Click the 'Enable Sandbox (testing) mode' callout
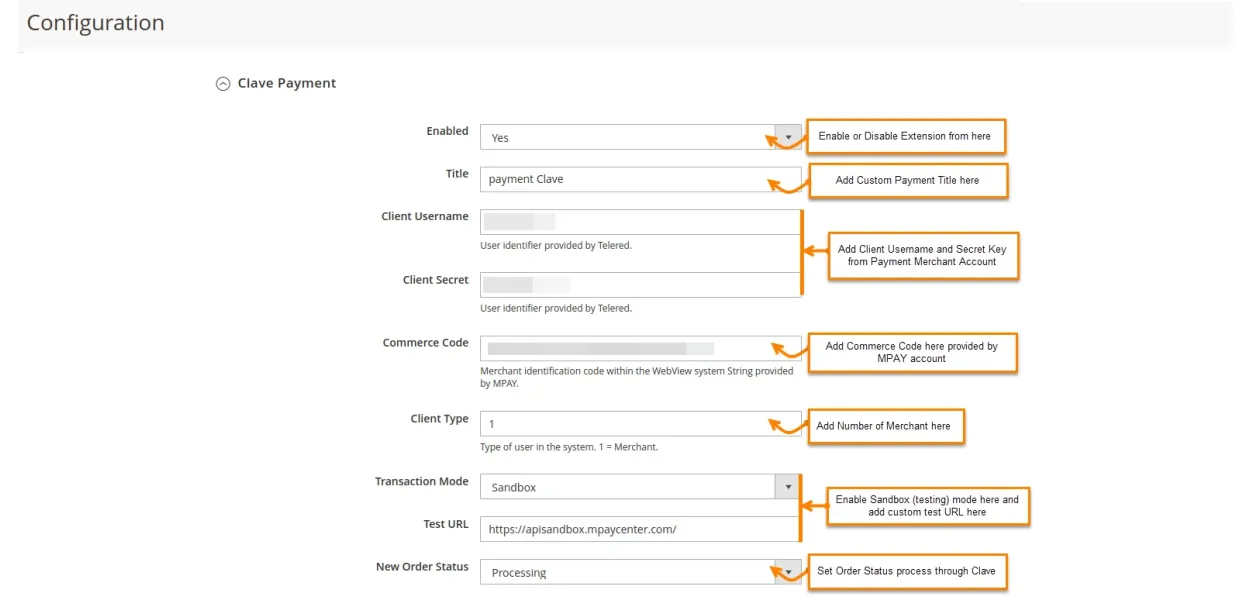The width and height of the screenshot is (1250, 600). click(927, 506)
